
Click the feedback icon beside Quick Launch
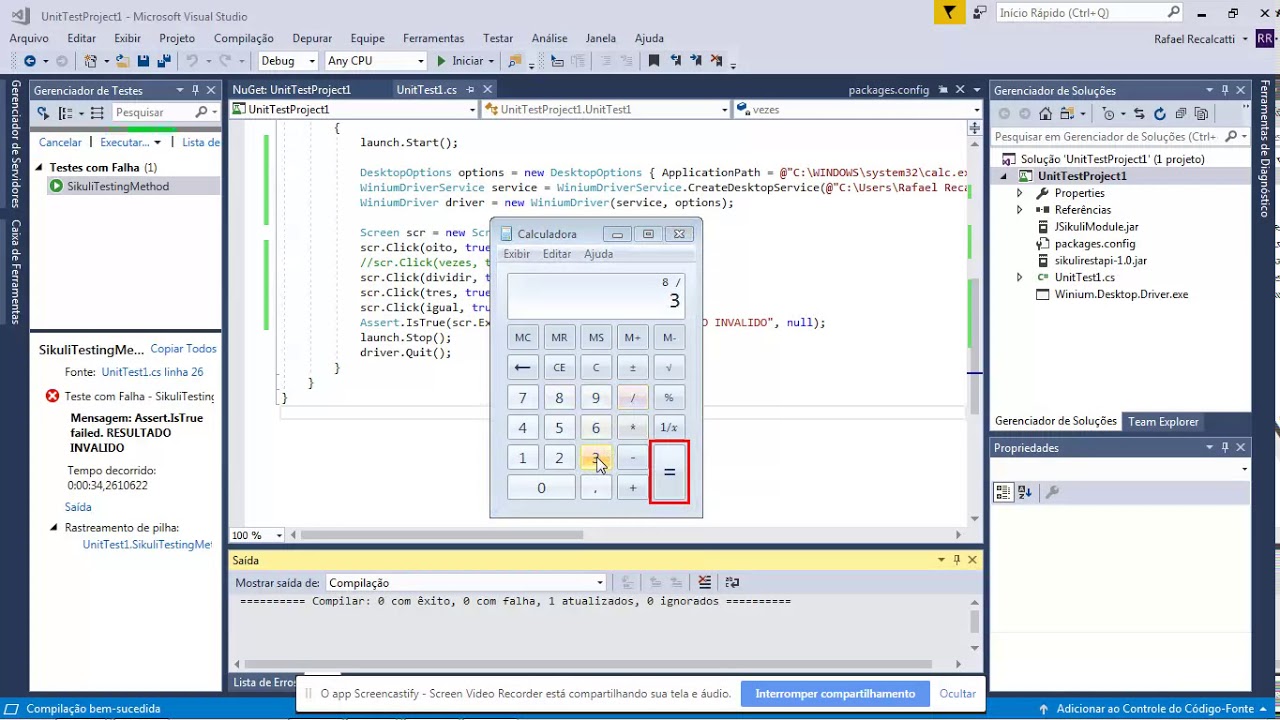click(980, 12)
